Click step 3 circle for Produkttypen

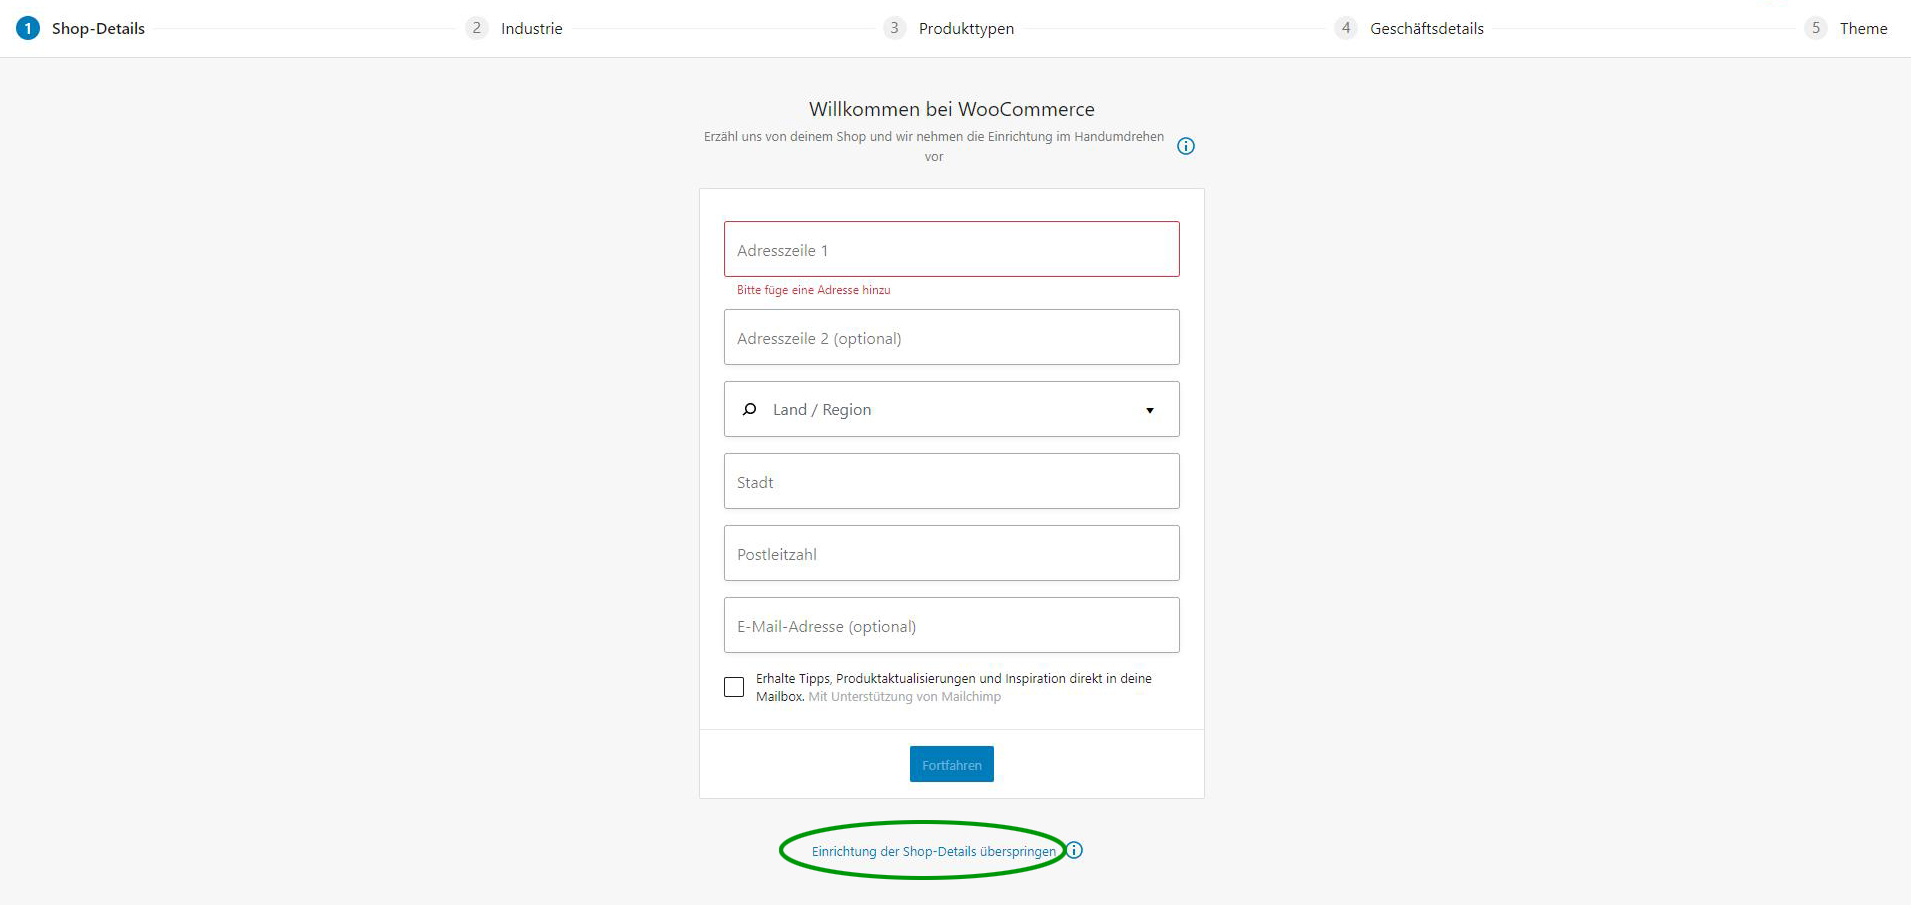pyautogui.click(x=895, y=28)
